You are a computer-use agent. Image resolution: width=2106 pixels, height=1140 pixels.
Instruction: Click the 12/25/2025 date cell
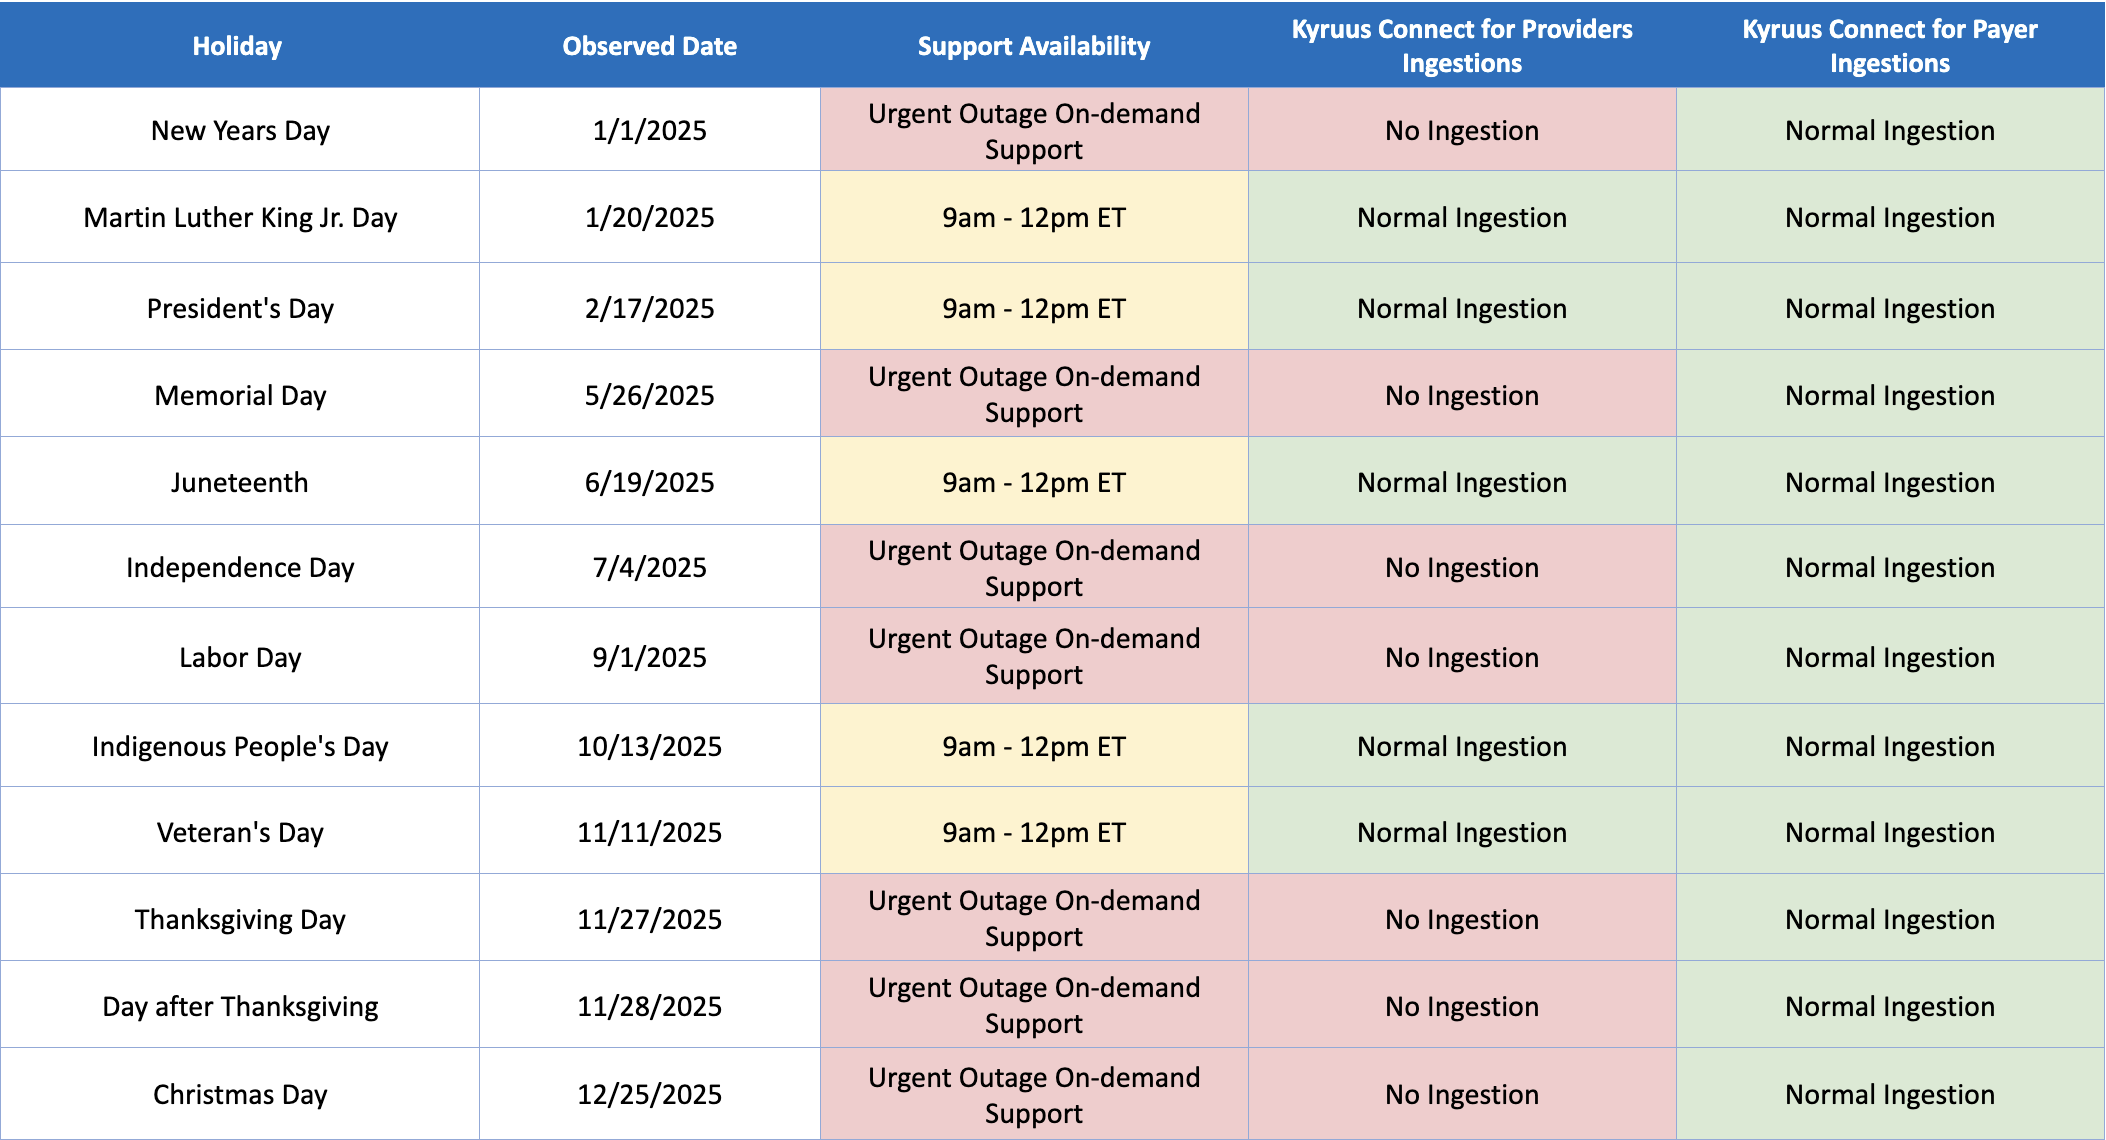coord(649,1093)
